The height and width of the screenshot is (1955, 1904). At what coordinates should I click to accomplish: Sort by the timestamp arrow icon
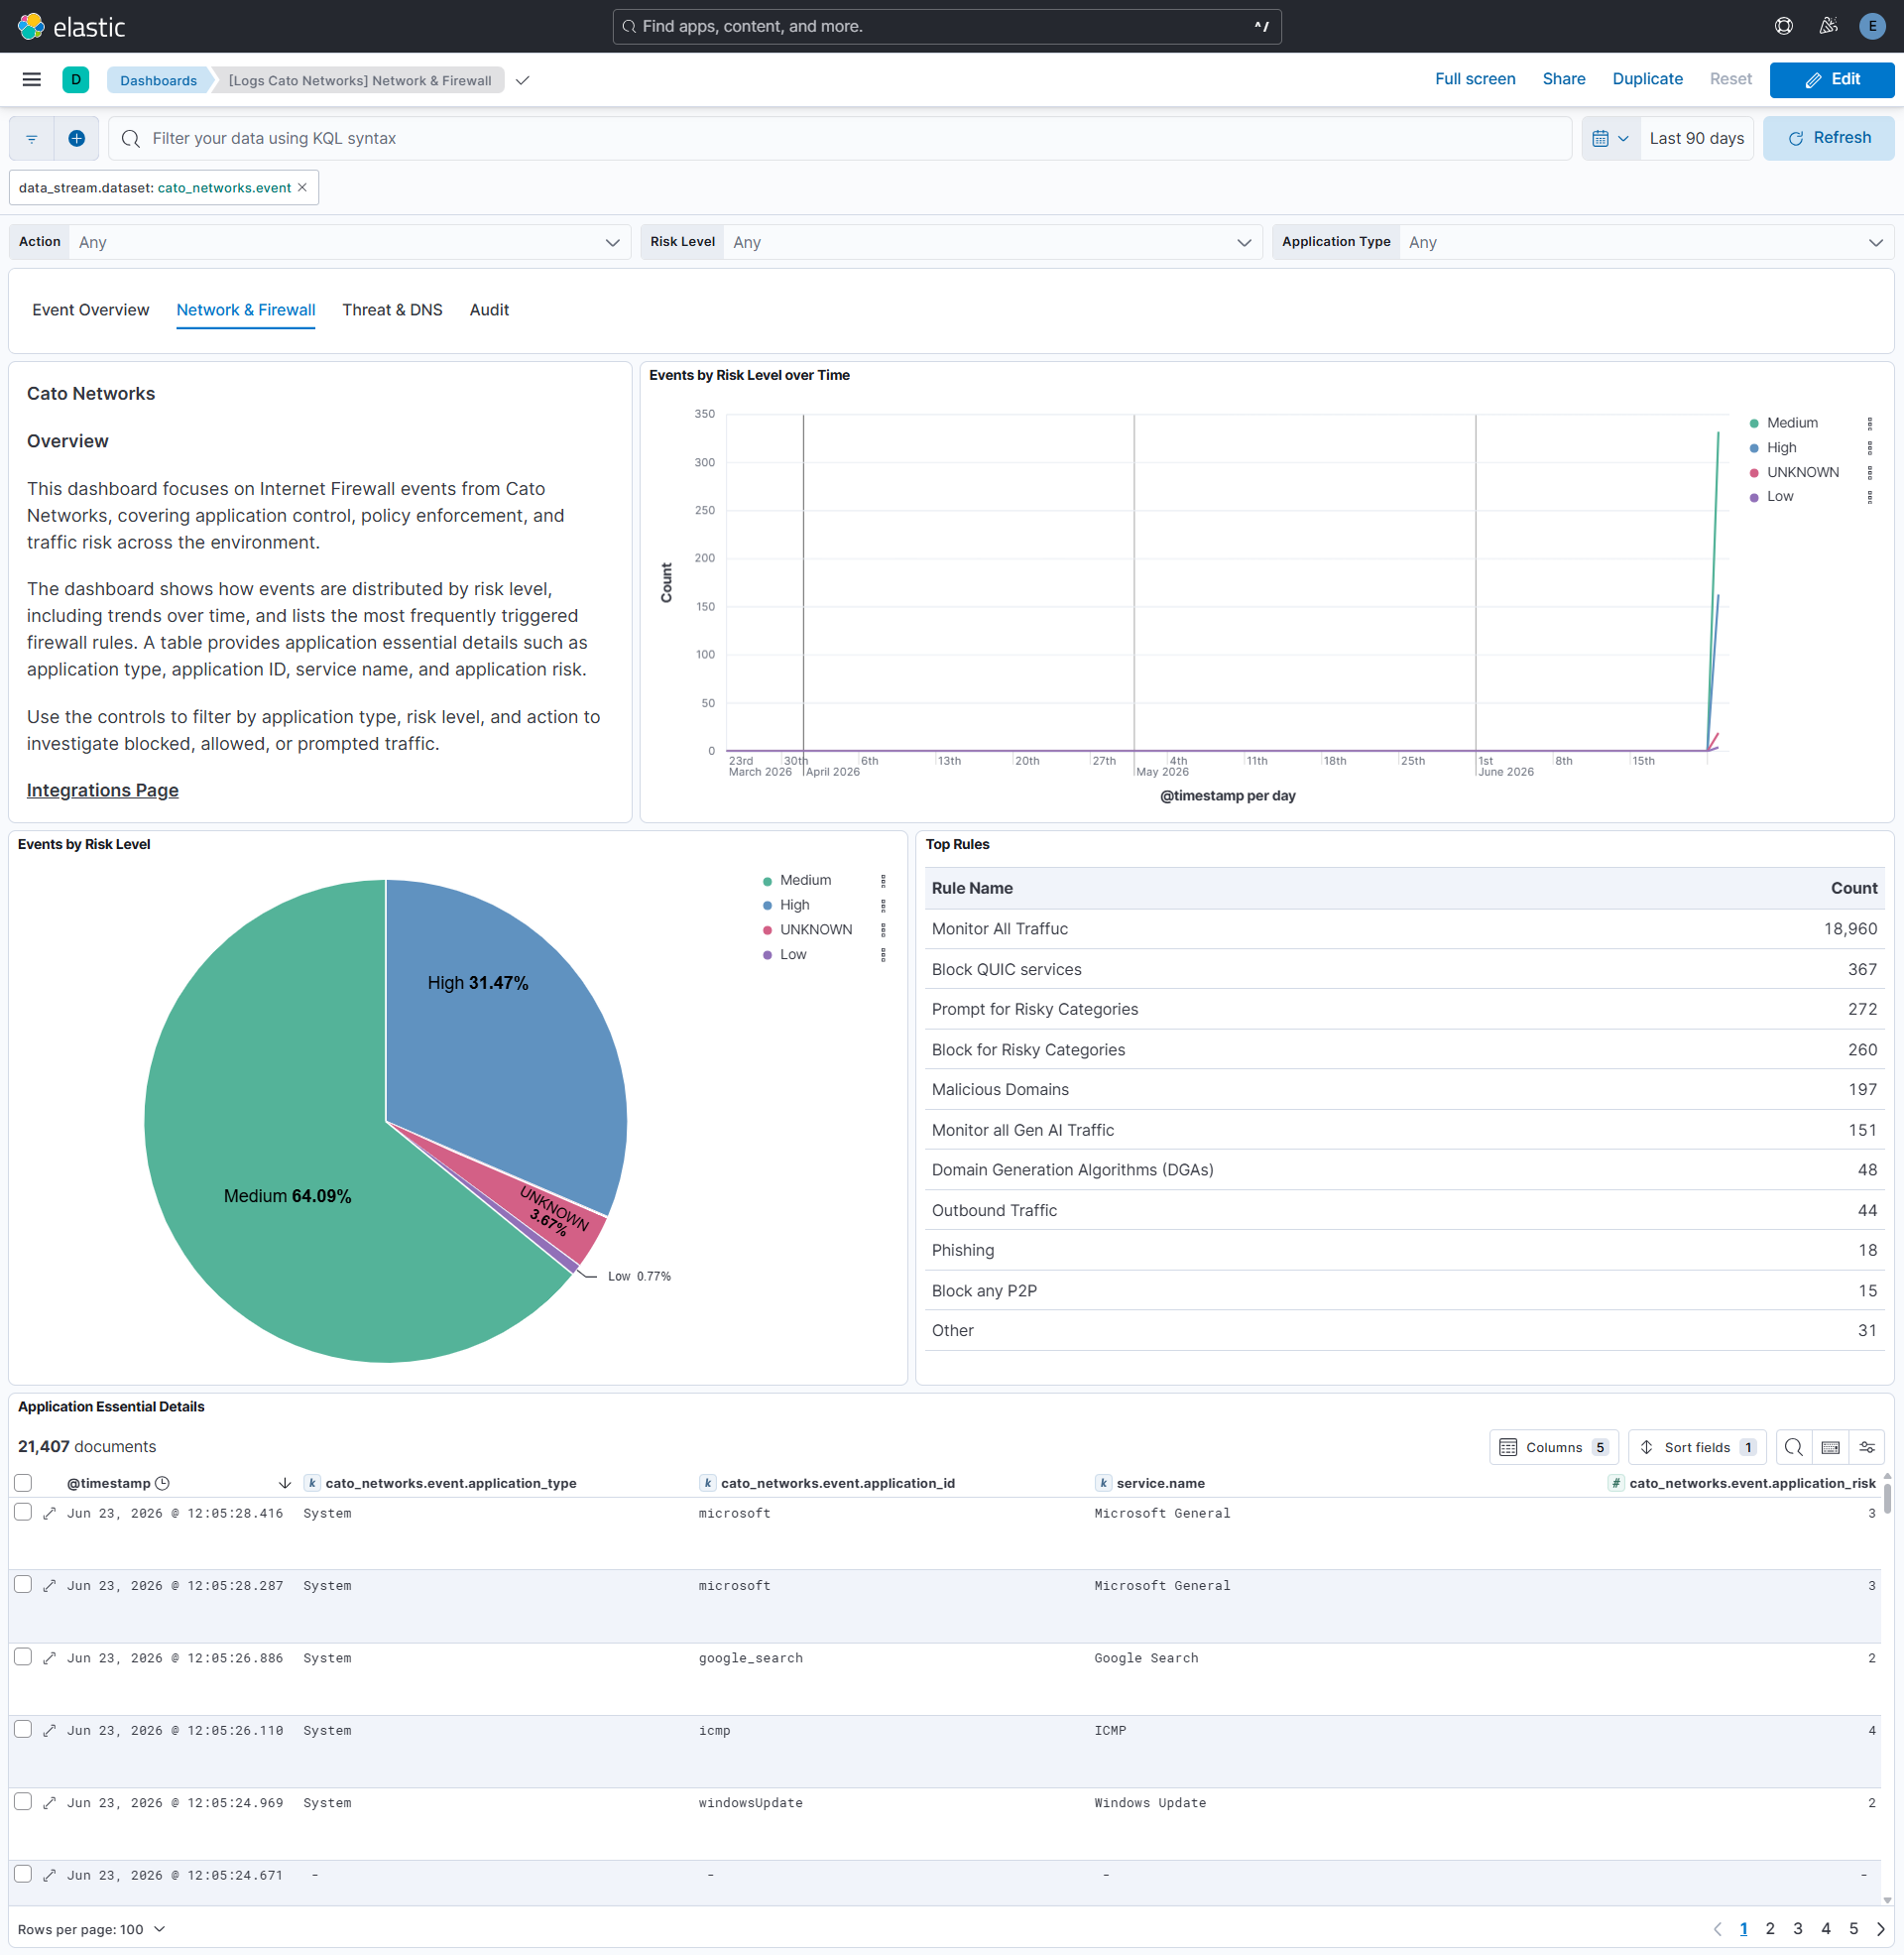[284, 1483]
